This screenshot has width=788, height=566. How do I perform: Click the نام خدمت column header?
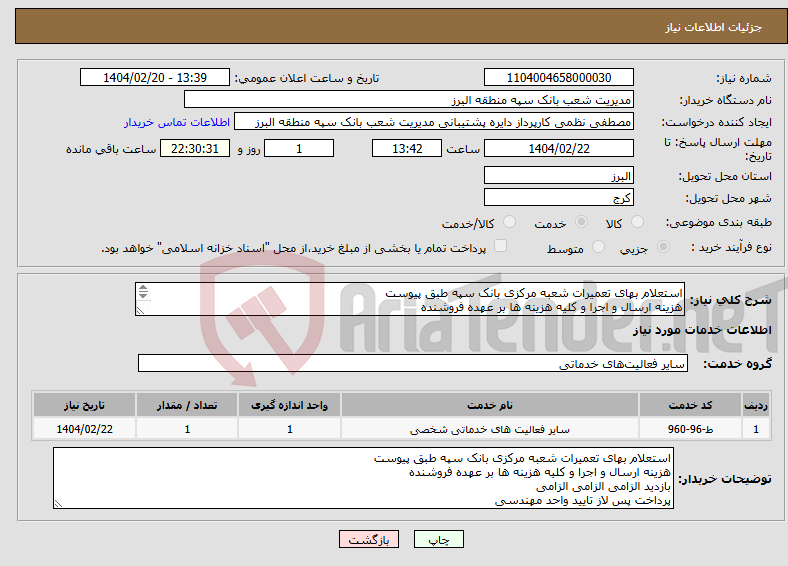coord(490,405)
